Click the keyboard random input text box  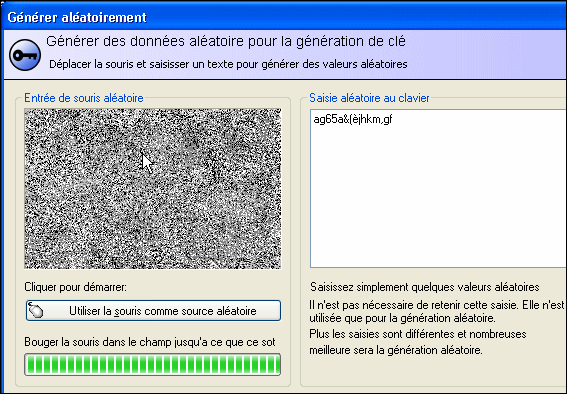438,188
